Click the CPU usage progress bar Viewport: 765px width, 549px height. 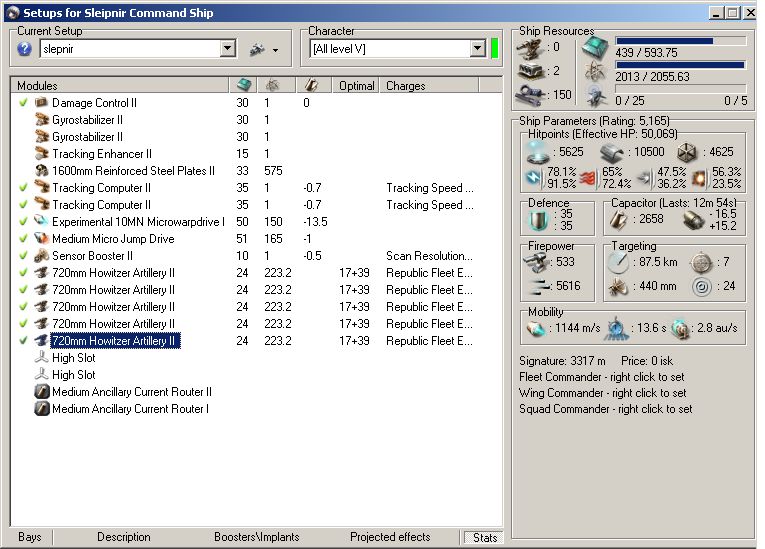coord(681,41)
